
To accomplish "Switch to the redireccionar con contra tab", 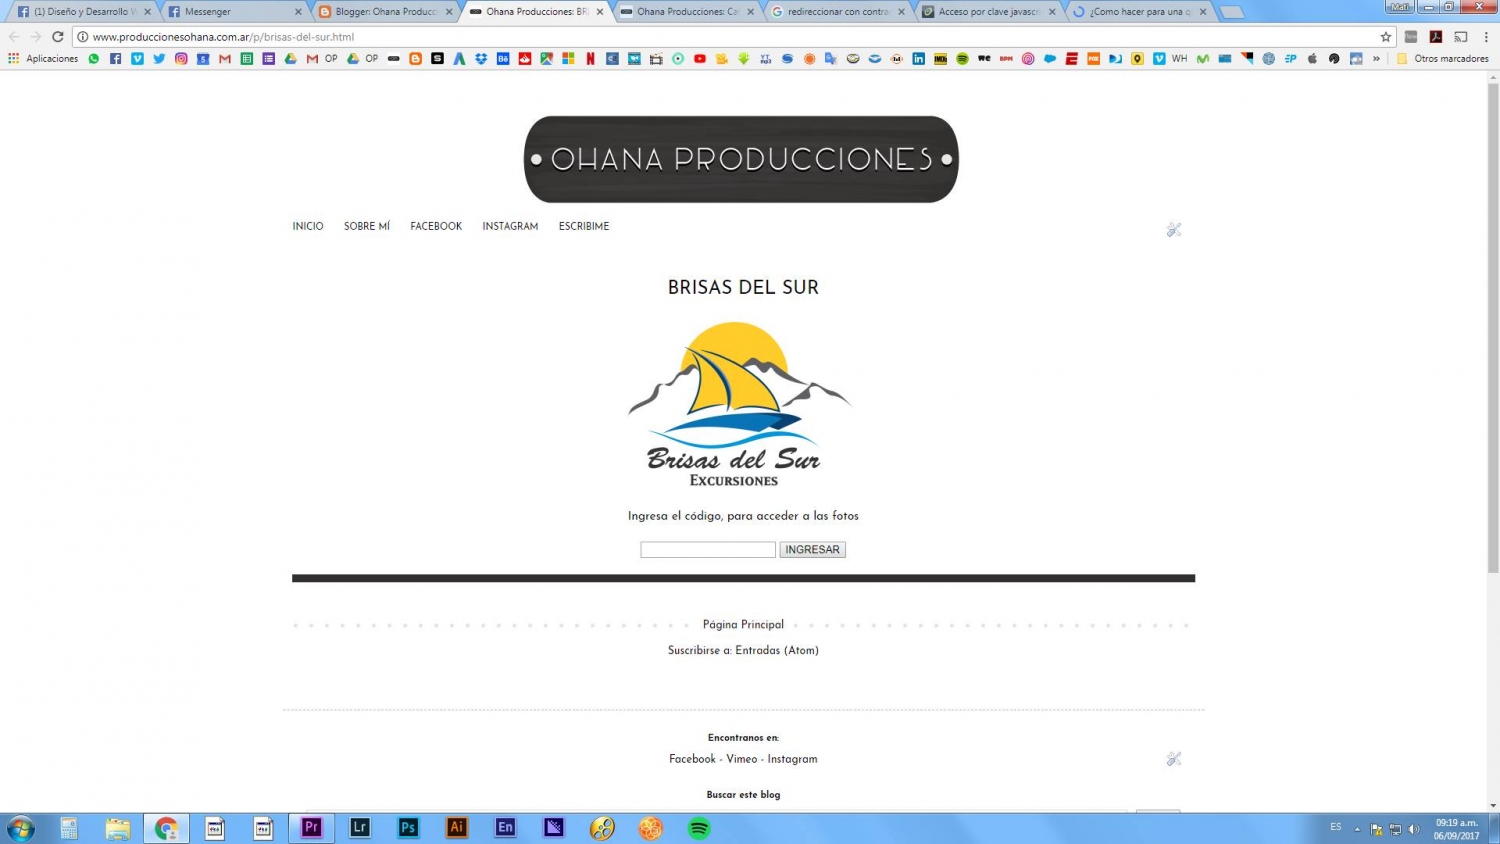I will tap(838, 12).
